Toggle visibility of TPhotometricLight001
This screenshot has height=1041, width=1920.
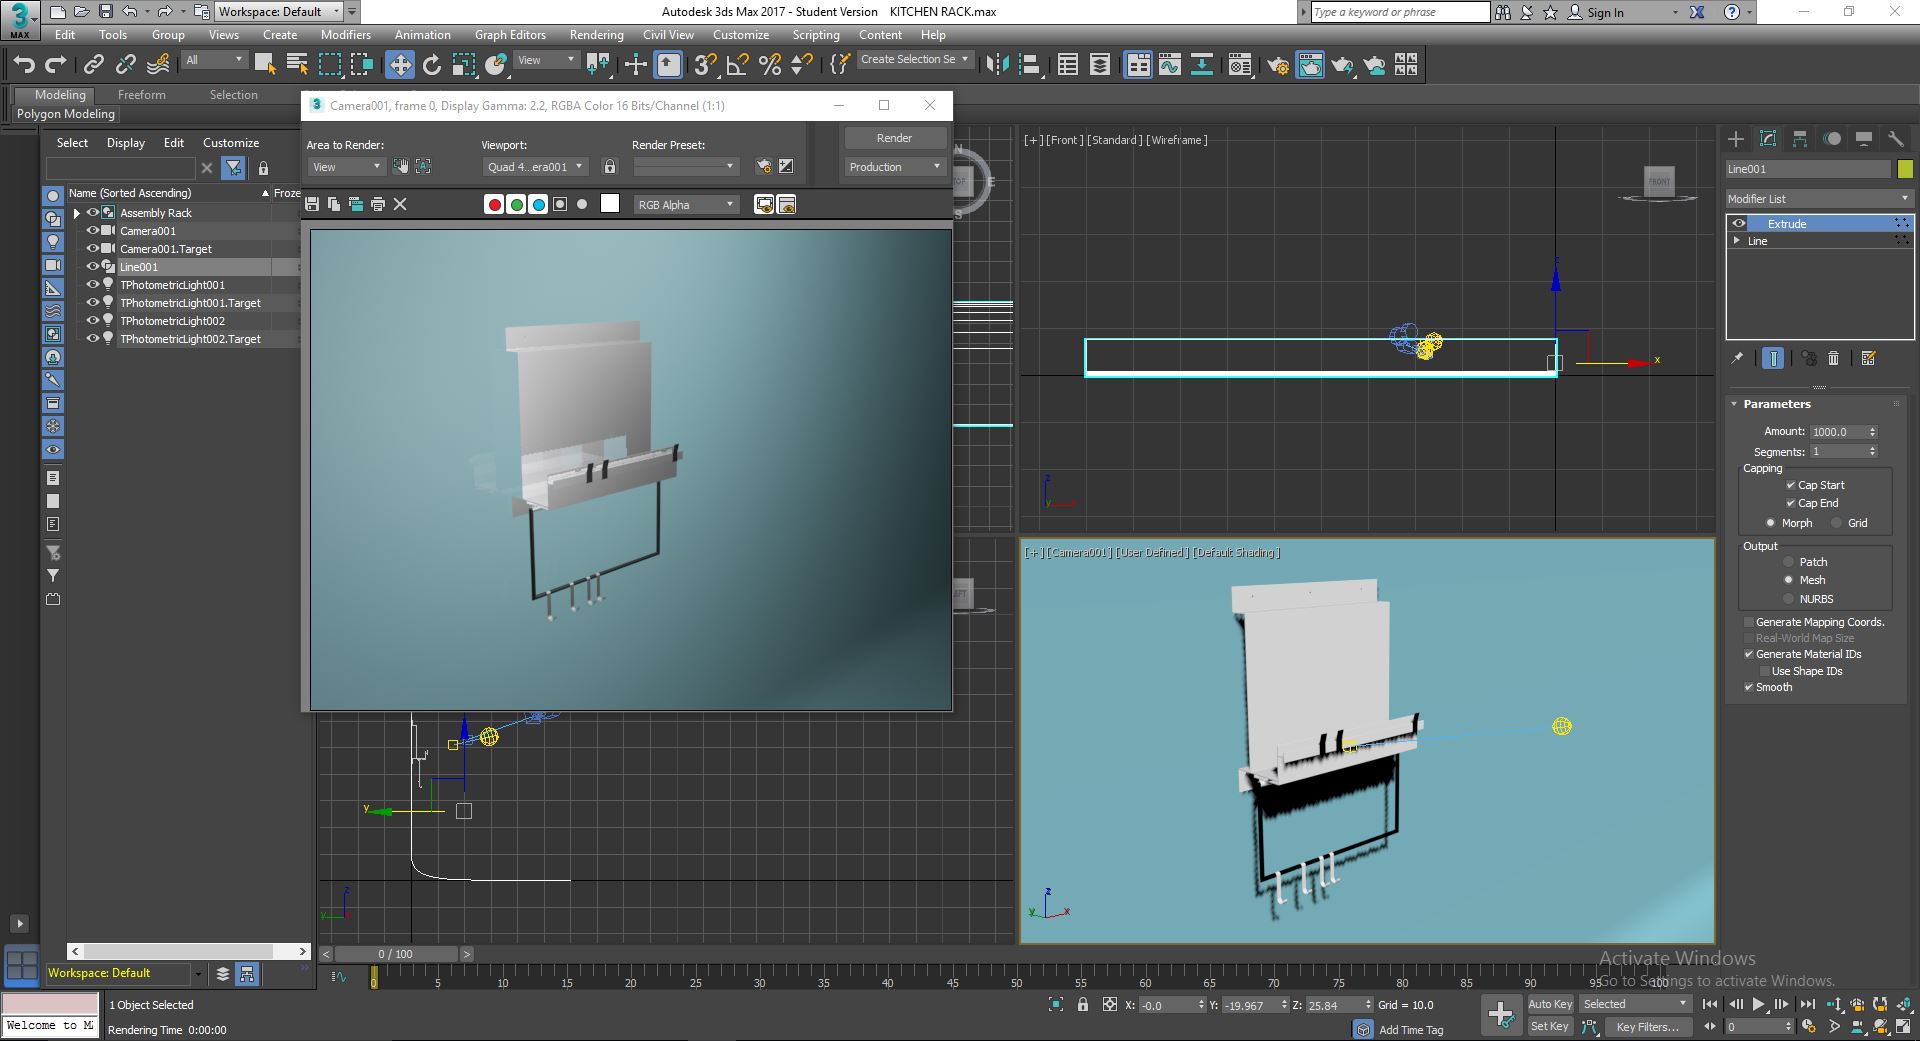(92, 285)
